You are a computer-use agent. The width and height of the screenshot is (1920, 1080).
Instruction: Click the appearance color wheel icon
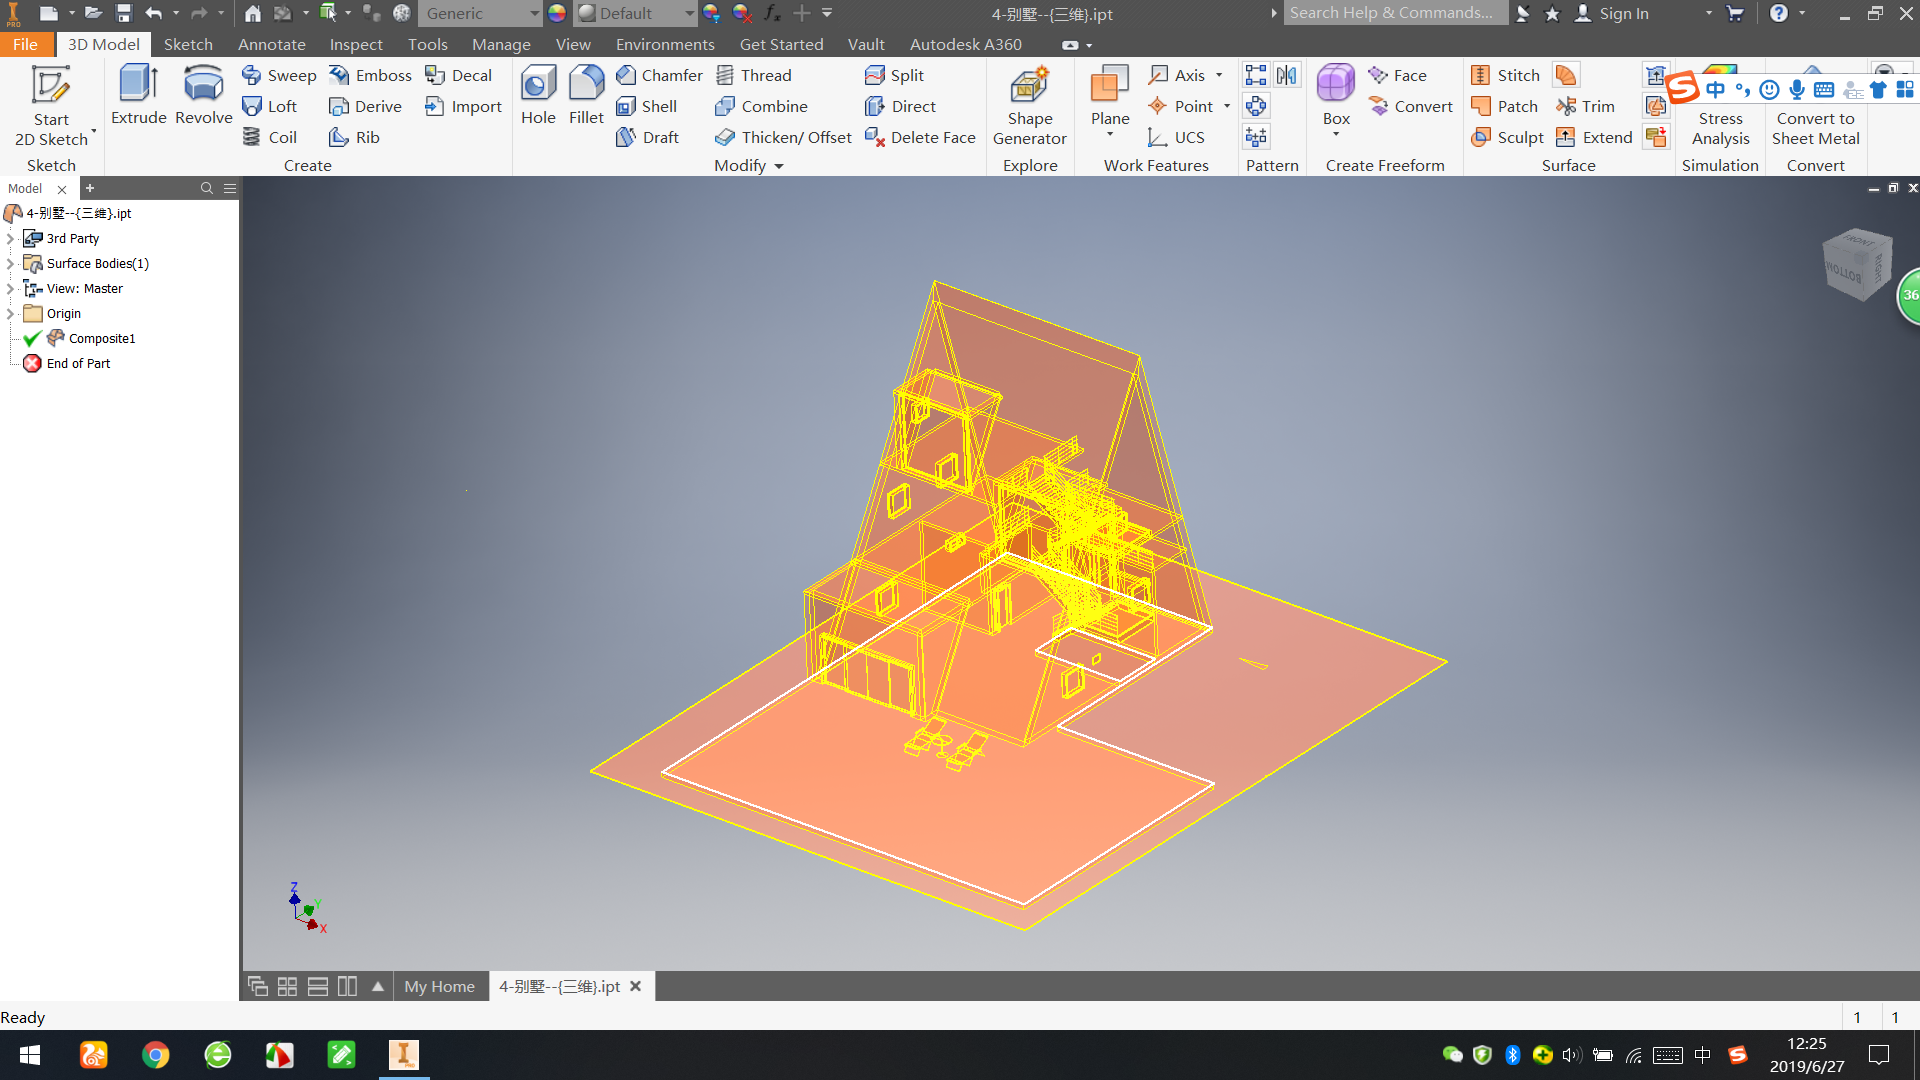coord(557,14)
